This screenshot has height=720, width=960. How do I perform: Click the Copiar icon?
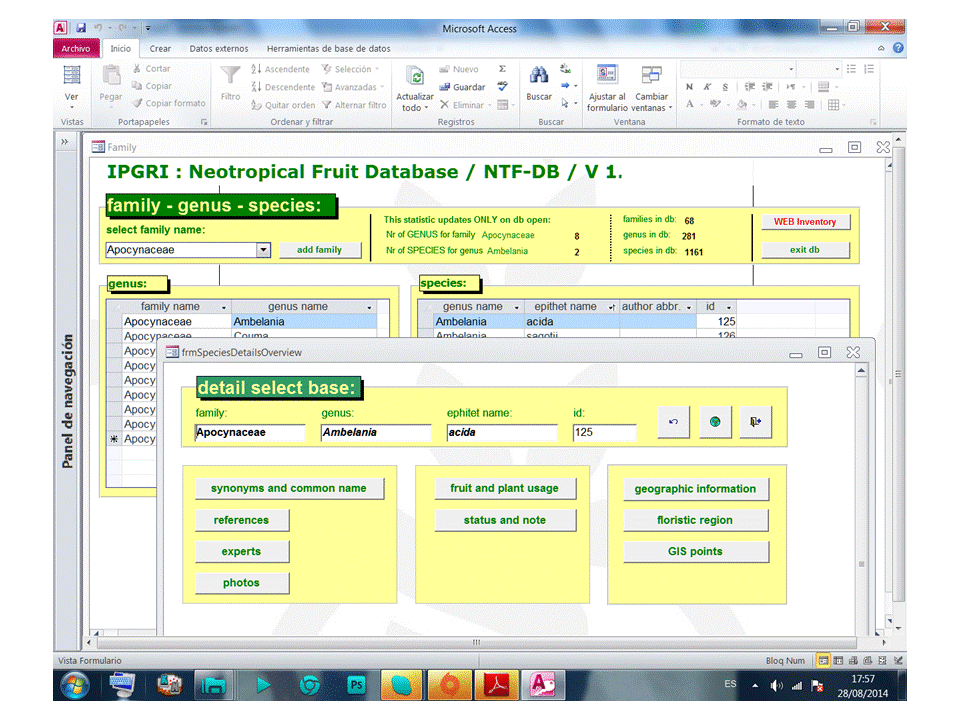137,86
